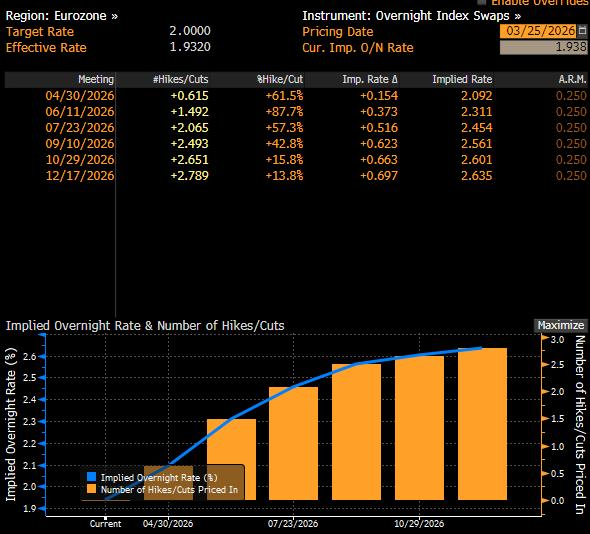
Task: Click the #Hikes/Cuts column header
Action: click(181, 79)
